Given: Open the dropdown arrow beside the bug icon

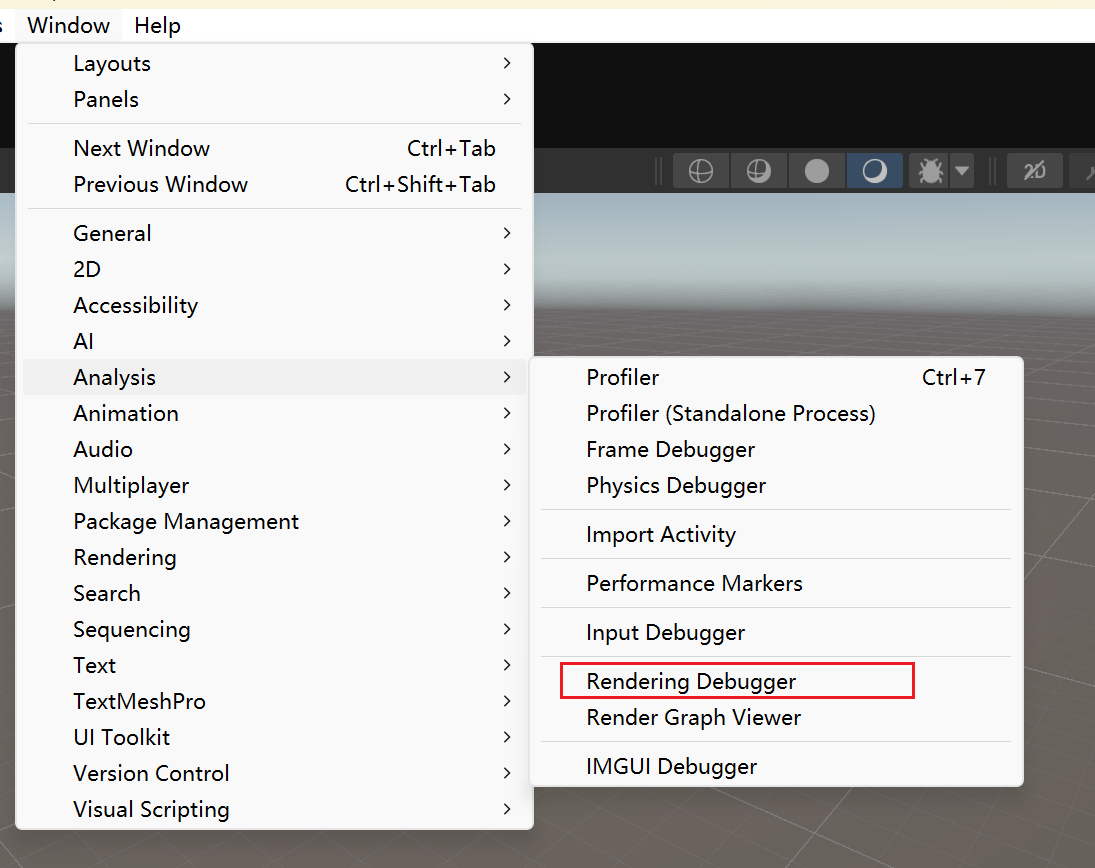Looking at the screenshot, I should 962,172.
